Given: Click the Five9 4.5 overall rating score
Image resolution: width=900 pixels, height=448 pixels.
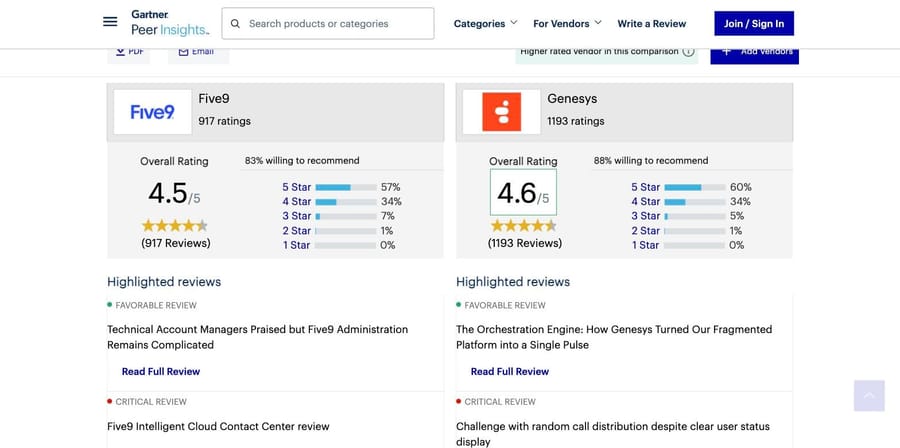Looking at the screenshot, I should (174, 193).
